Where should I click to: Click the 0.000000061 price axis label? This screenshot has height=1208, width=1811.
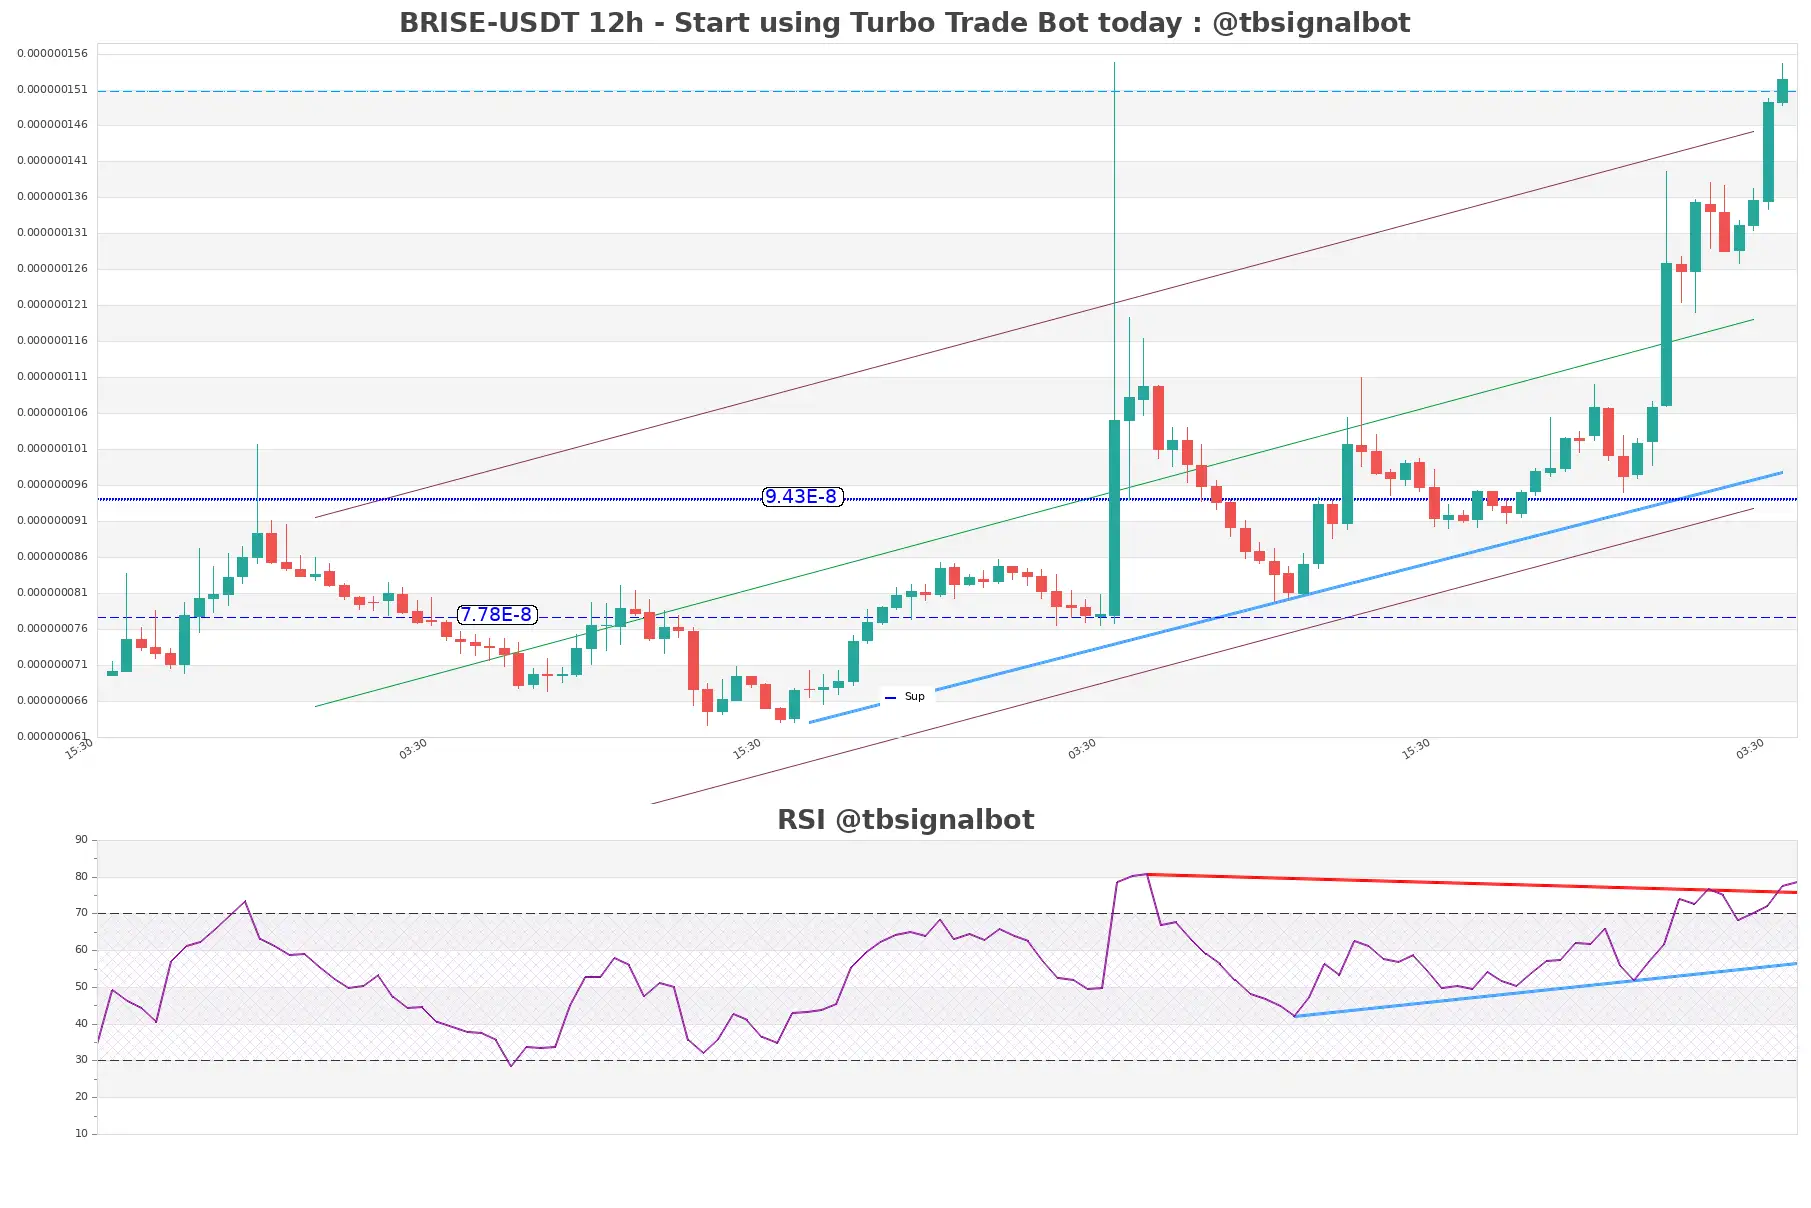(x=52, y=736)
